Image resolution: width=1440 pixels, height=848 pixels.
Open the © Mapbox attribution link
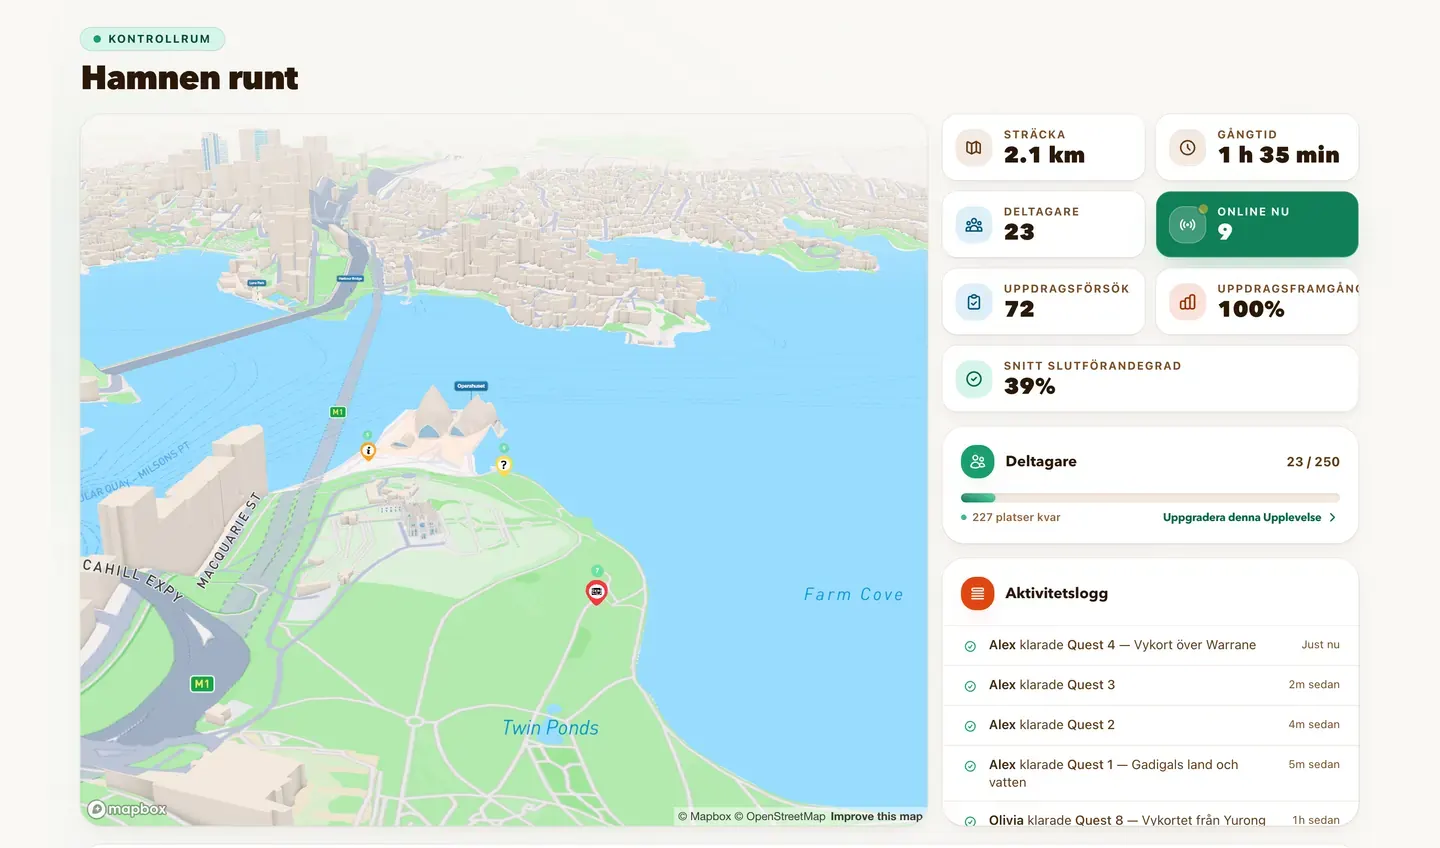(704, 817)
